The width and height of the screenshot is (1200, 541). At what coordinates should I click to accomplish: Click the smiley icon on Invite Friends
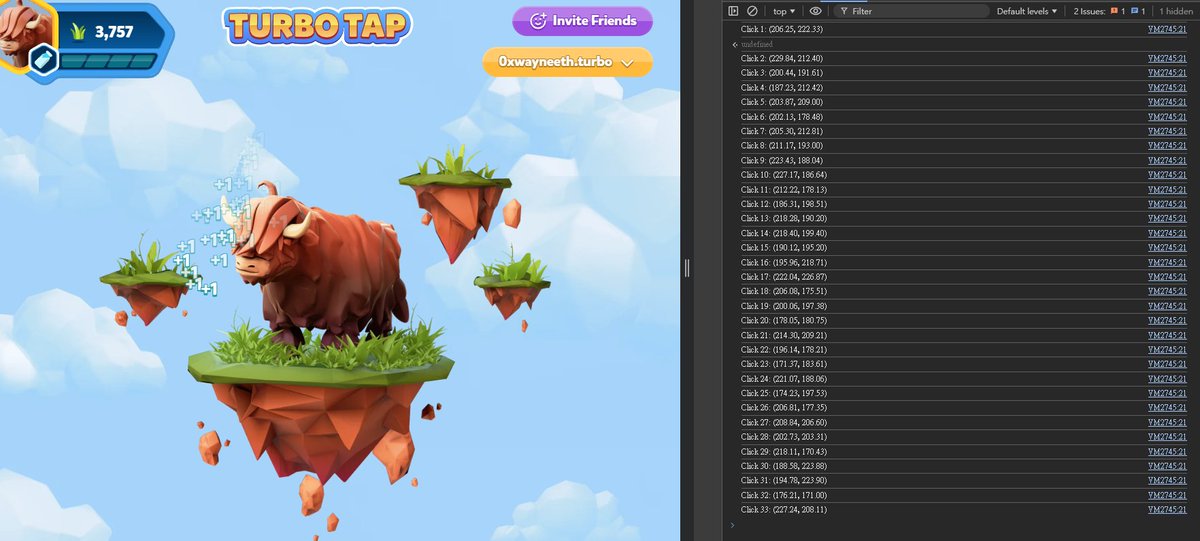pos(538,20)
